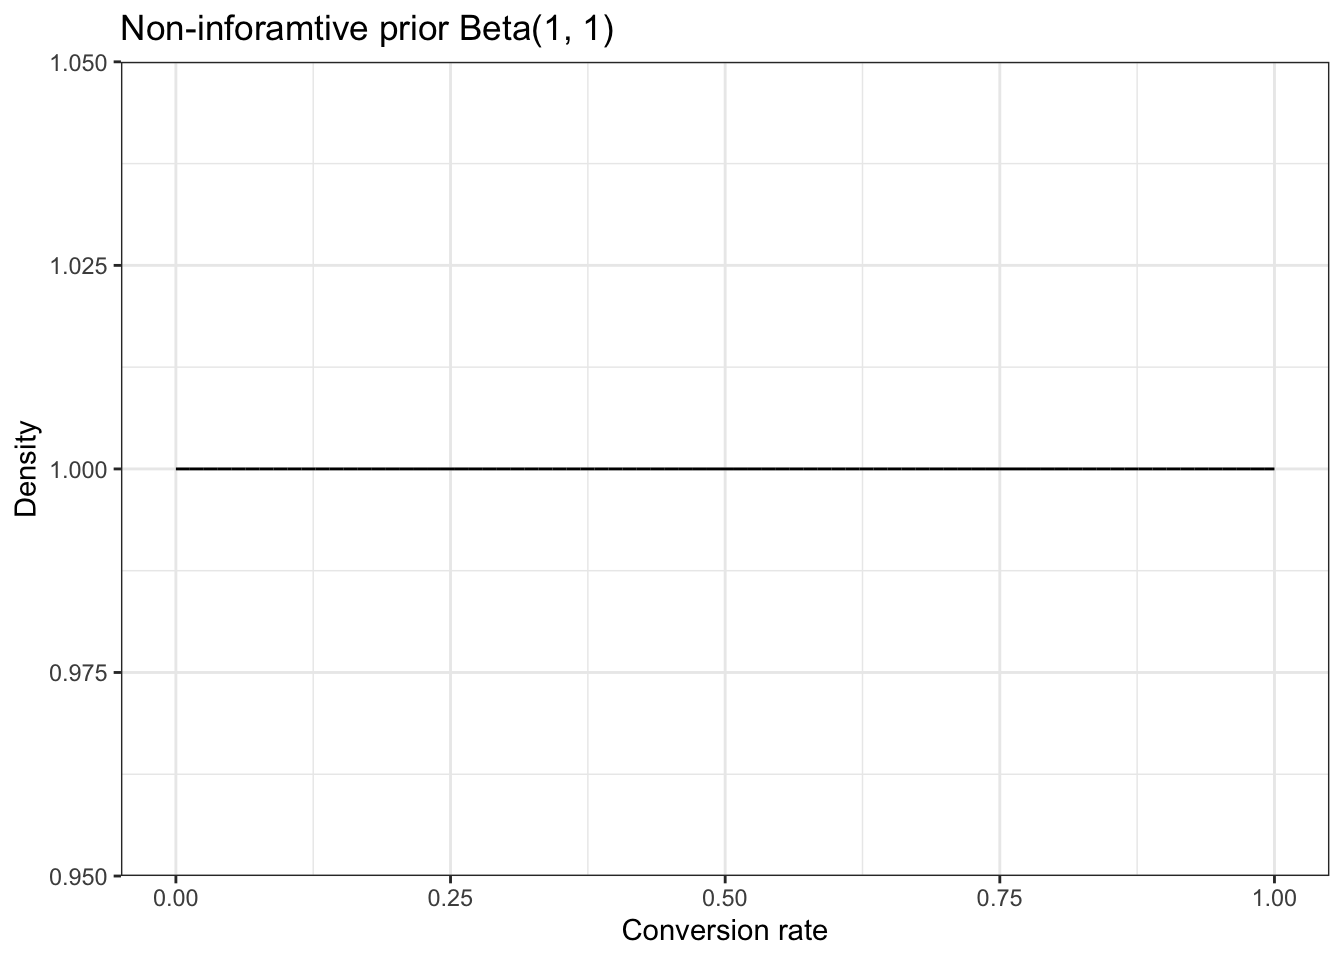The height and width of the screenshot is (960, 1344).
Task: Click gridline intersection at 0.75 and 0.975
Action: [x=999, y=672]
